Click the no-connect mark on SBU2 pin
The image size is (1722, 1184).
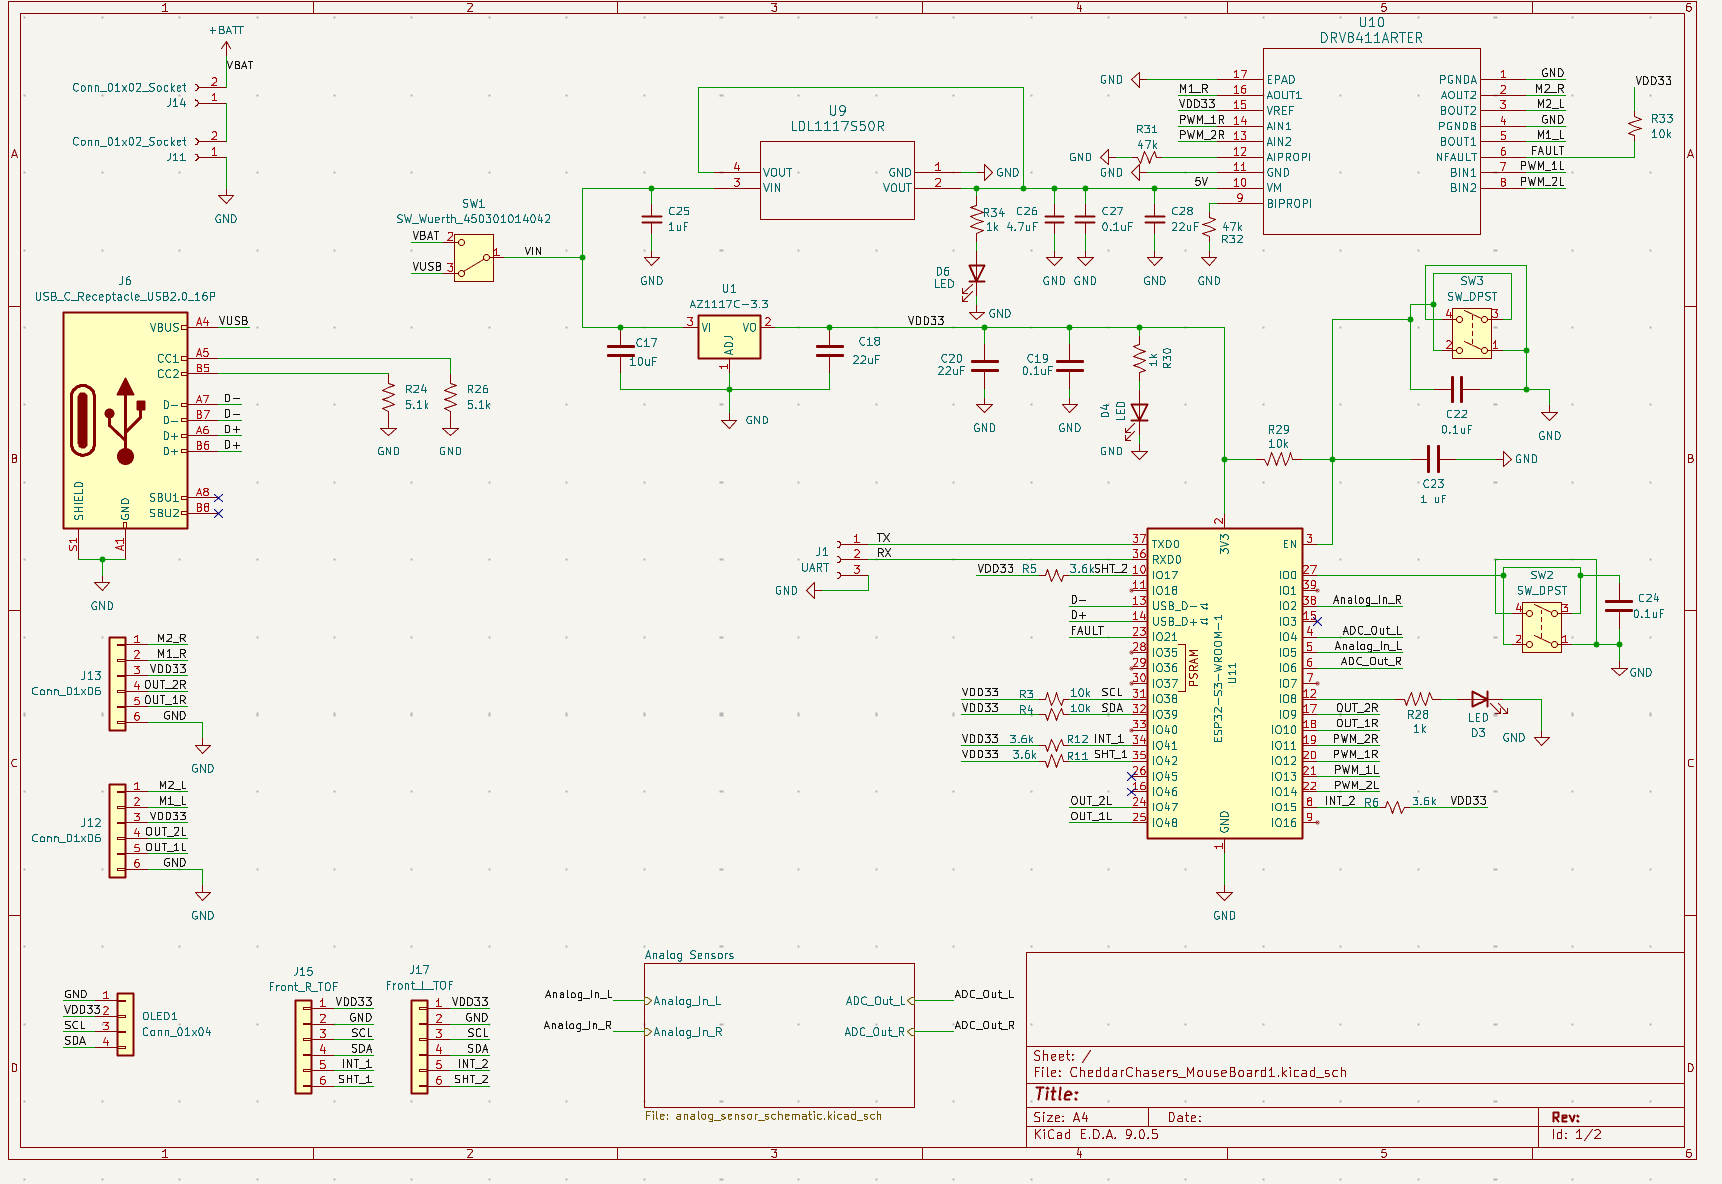pyautogui.click(x=218, y=513)
